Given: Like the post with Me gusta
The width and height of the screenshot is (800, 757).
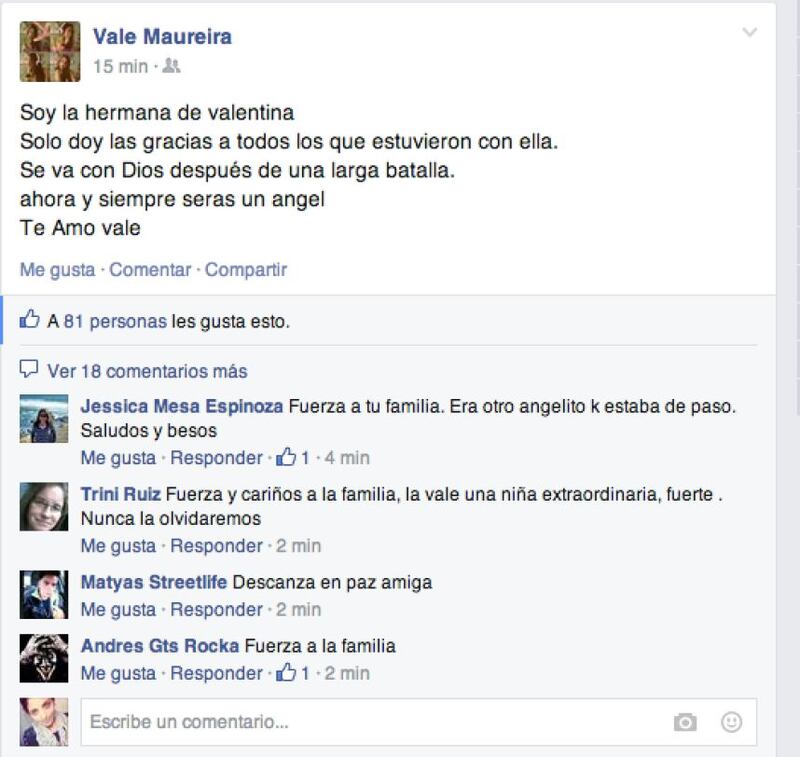Looking at the screenshot, I should (x=57, y=269).
